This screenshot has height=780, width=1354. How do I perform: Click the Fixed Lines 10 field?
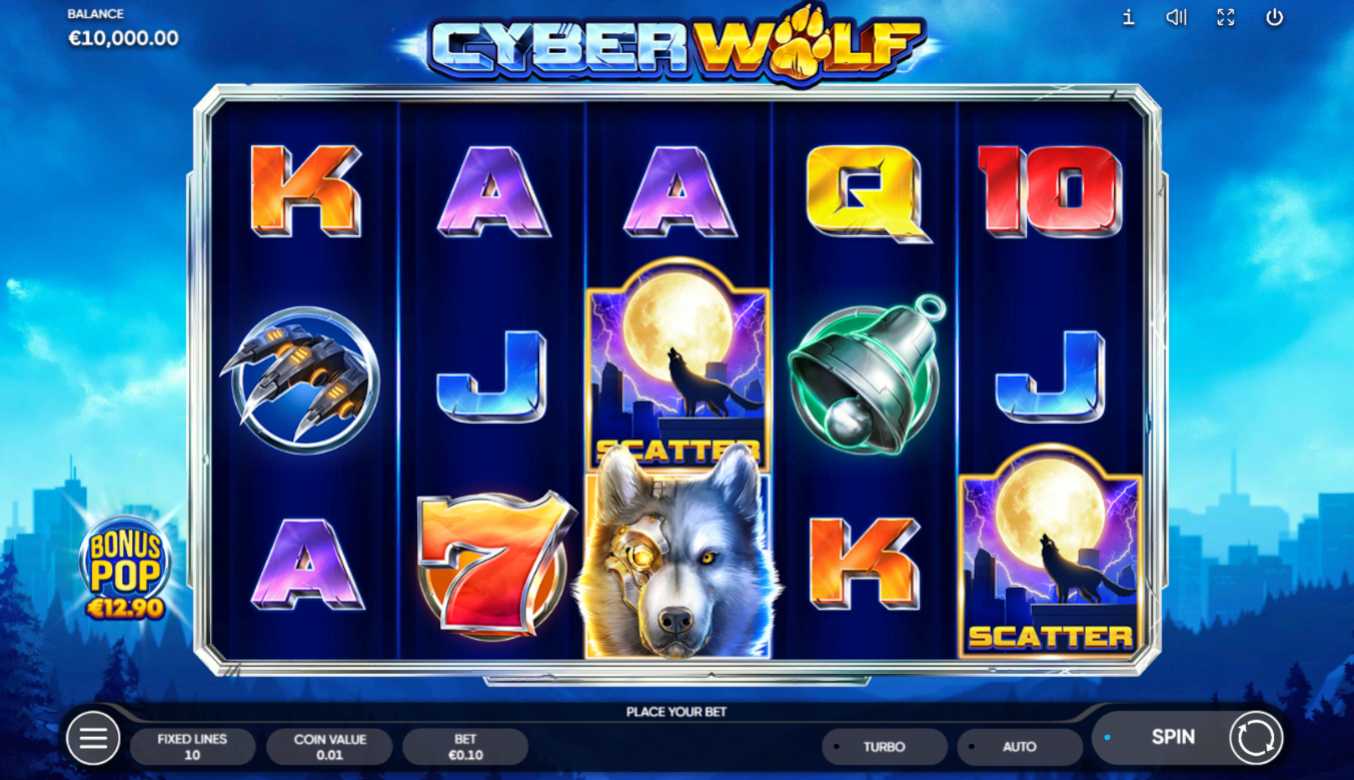[192, 747]
